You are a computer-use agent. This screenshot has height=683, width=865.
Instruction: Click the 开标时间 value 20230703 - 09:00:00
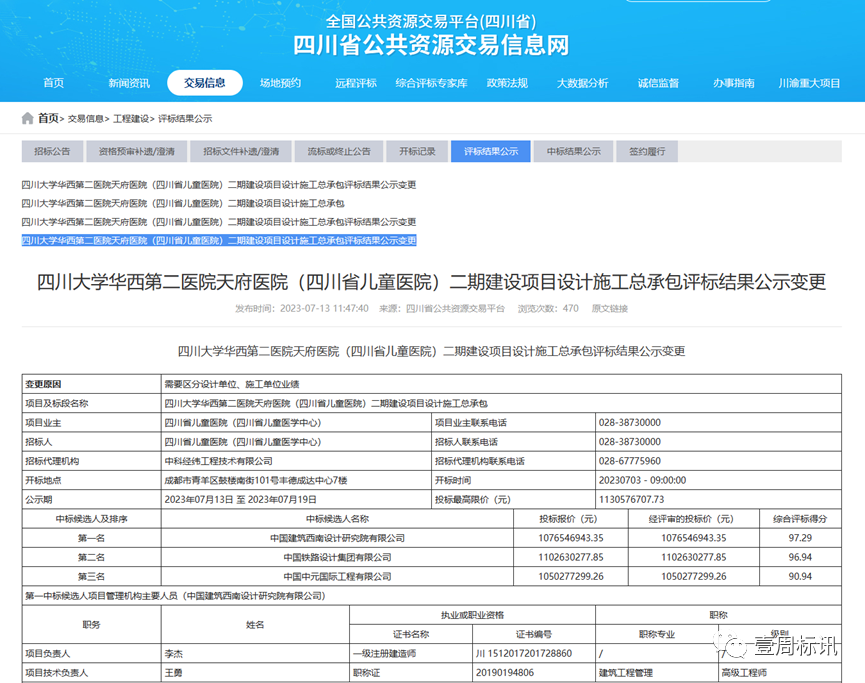642,480
